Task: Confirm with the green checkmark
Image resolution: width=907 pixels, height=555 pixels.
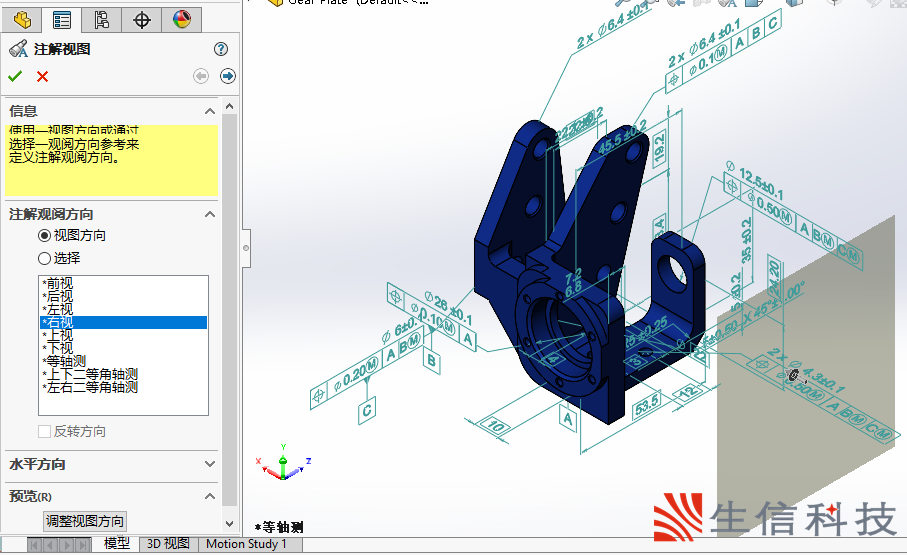Action: [x=15, y=76]
